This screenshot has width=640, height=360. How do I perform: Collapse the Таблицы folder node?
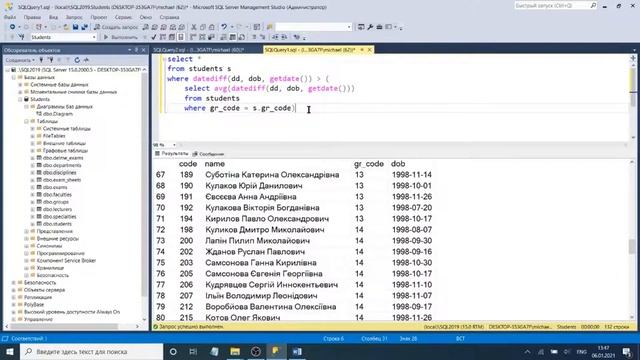click(27, 121)
